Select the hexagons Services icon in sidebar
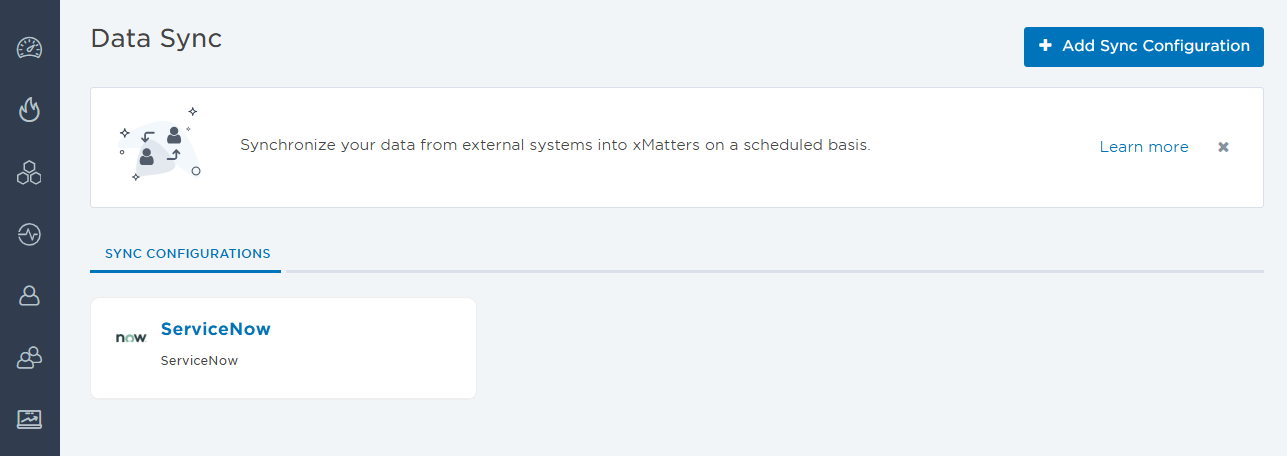This screenshot has height=456, width=1287. 29,172
